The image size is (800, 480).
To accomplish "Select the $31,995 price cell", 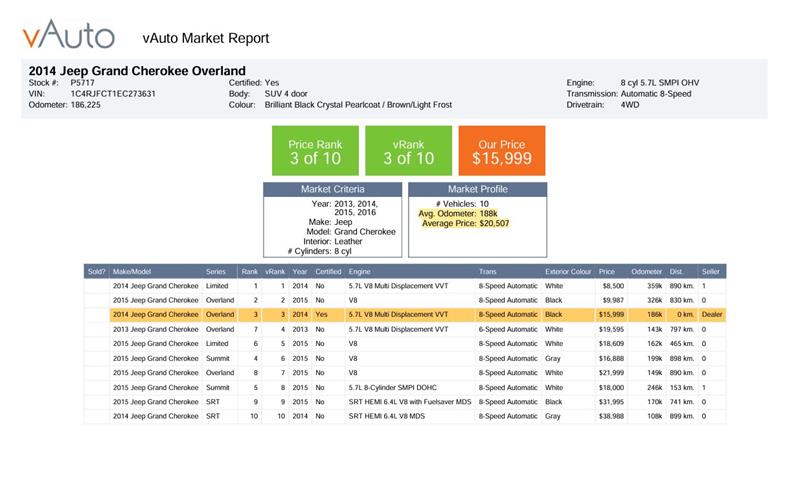I will [x=611, y=402].
